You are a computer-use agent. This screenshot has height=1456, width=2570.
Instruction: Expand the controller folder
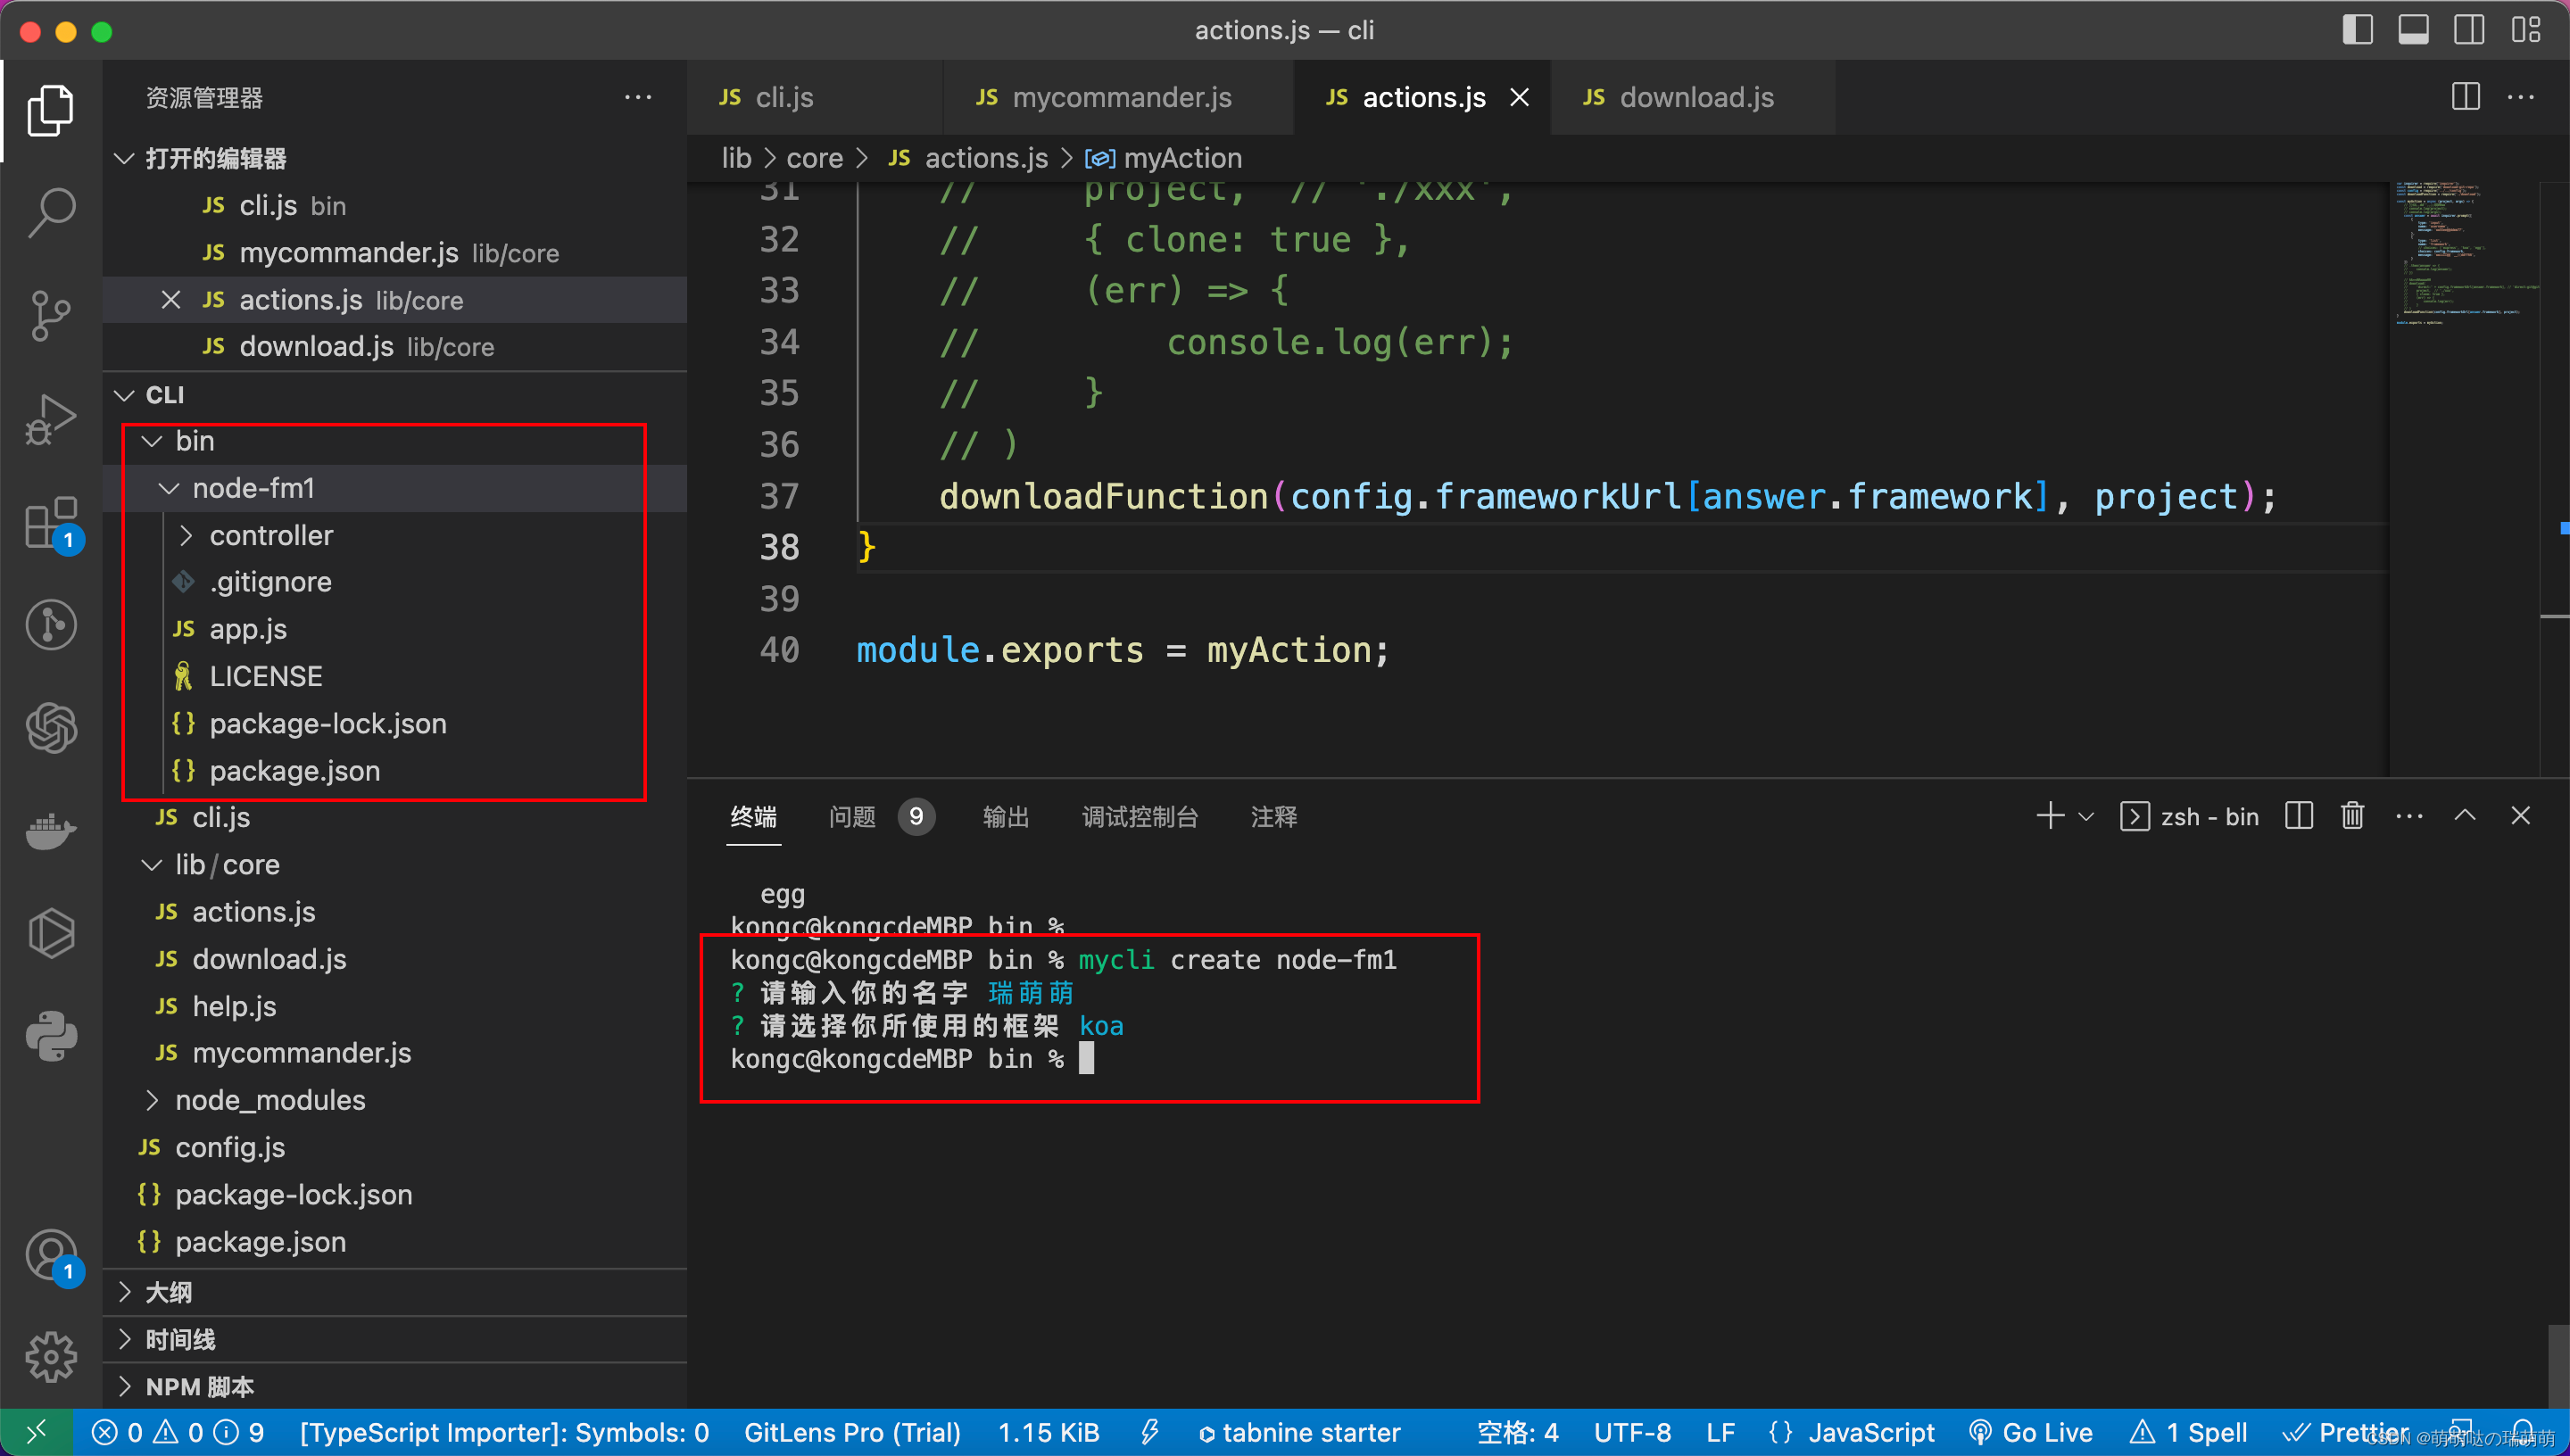pyautogui.click(x=186, y=535)
